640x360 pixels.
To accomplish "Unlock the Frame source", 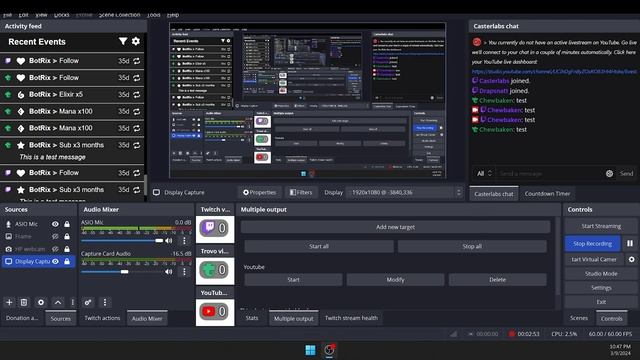I will point(67,236).
